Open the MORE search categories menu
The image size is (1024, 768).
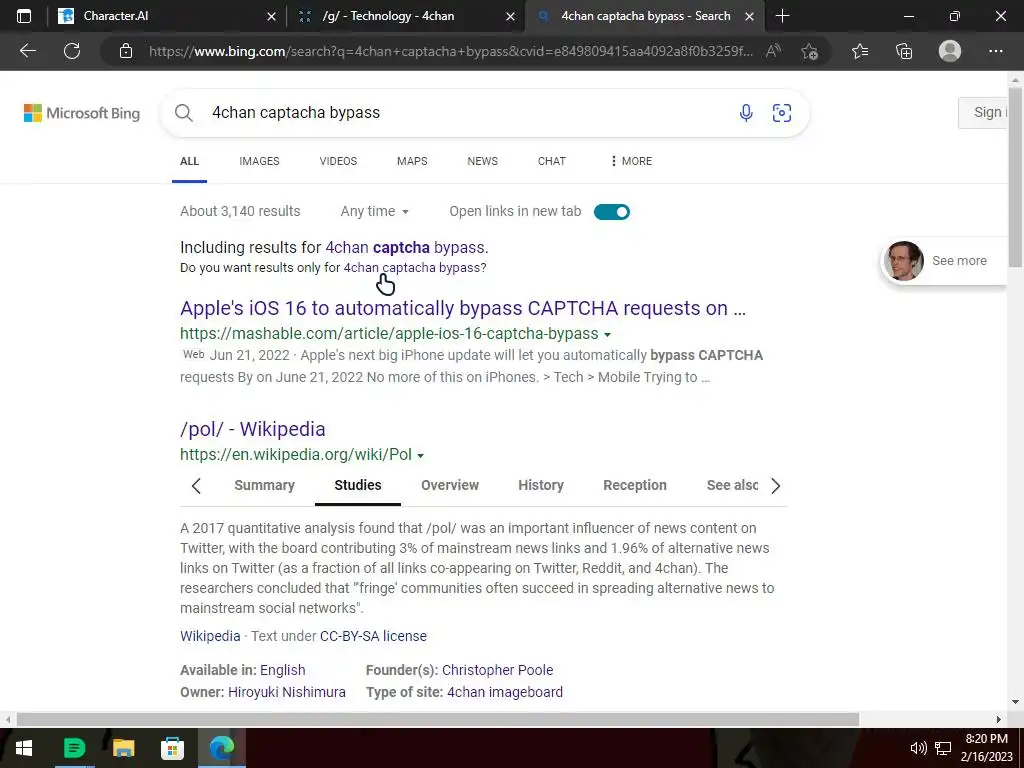[x=631, y=161]
